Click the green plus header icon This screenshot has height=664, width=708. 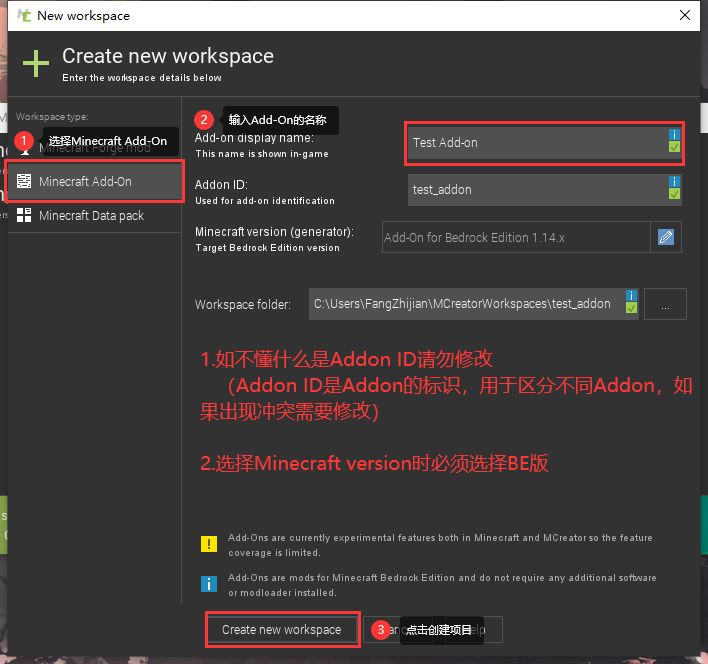pos(36,63)
